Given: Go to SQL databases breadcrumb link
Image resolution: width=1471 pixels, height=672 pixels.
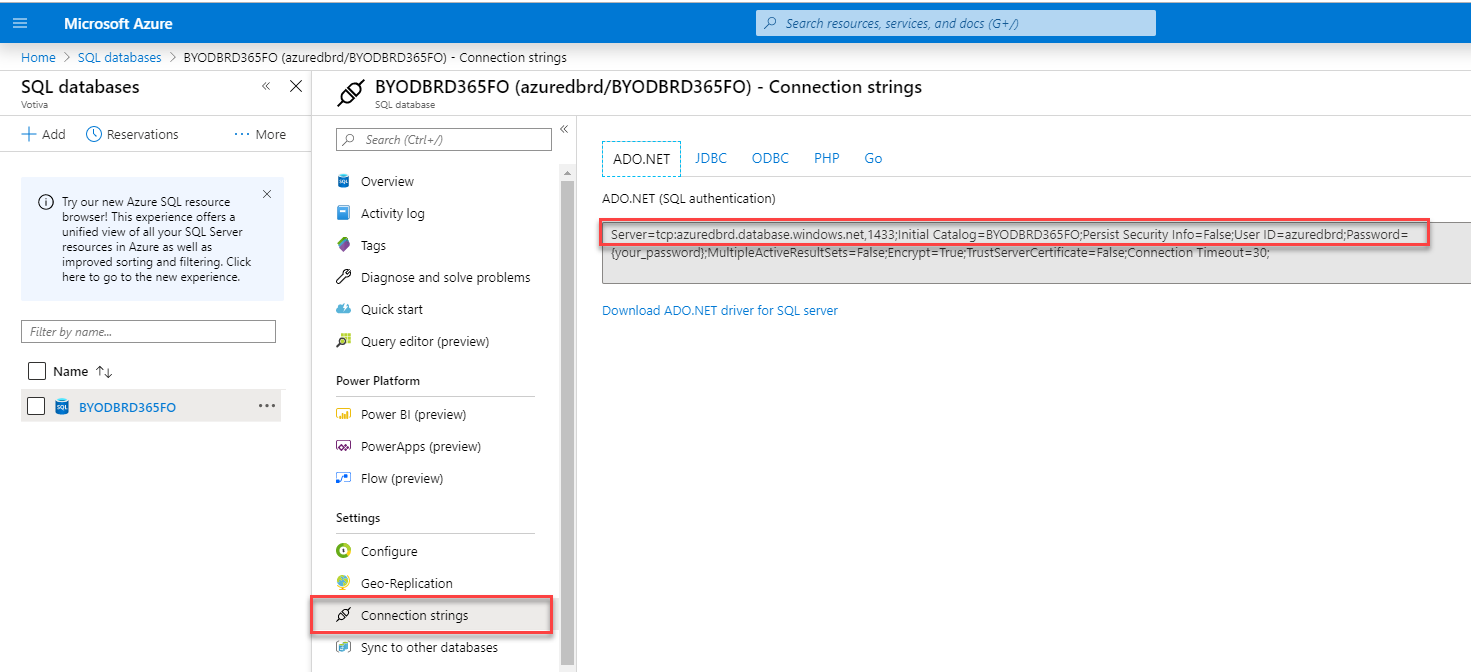Looking at the screenshot, I should tap(119, 57).
